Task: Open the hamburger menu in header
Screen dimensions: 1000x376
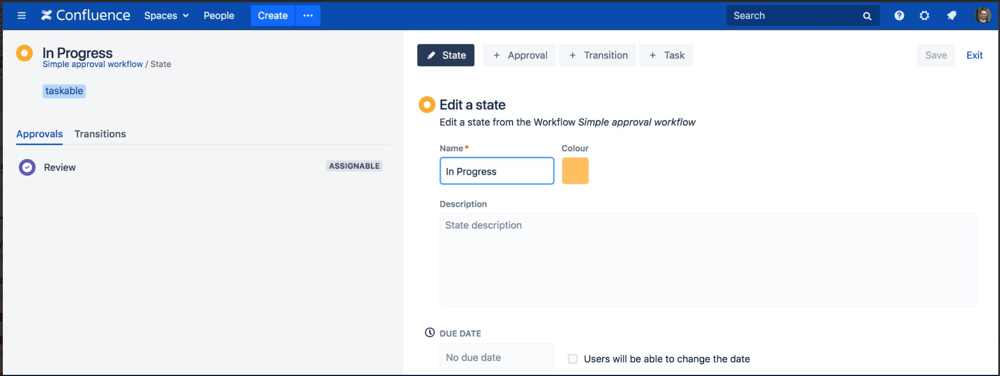Action: coord(22,16)
